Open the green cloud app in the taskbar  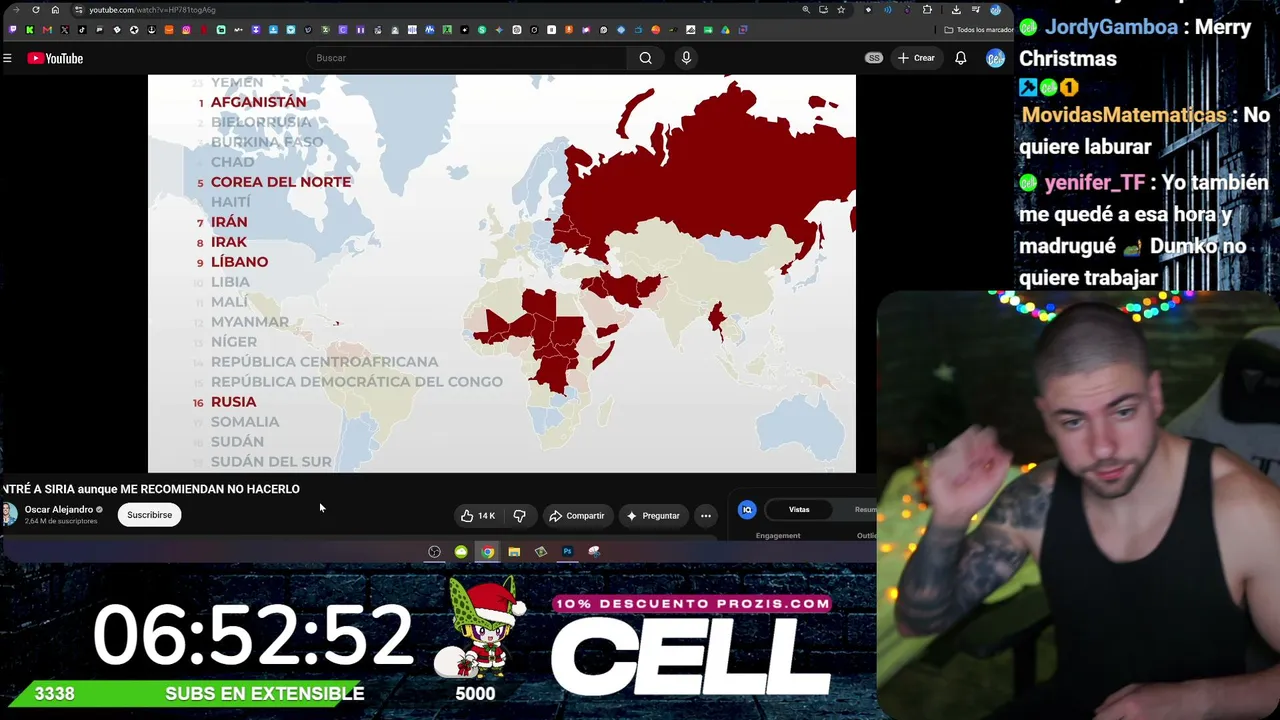pos(461,552)
